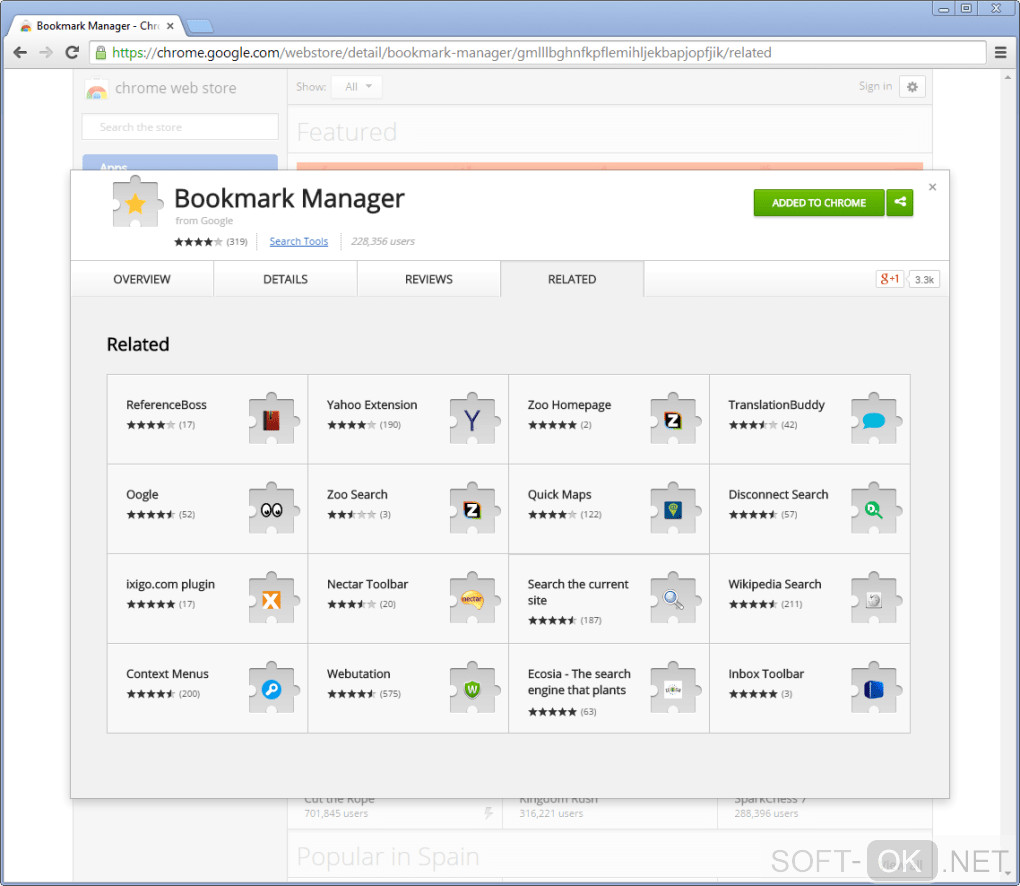Open the ReferenceBoss title

pos(167,405)
